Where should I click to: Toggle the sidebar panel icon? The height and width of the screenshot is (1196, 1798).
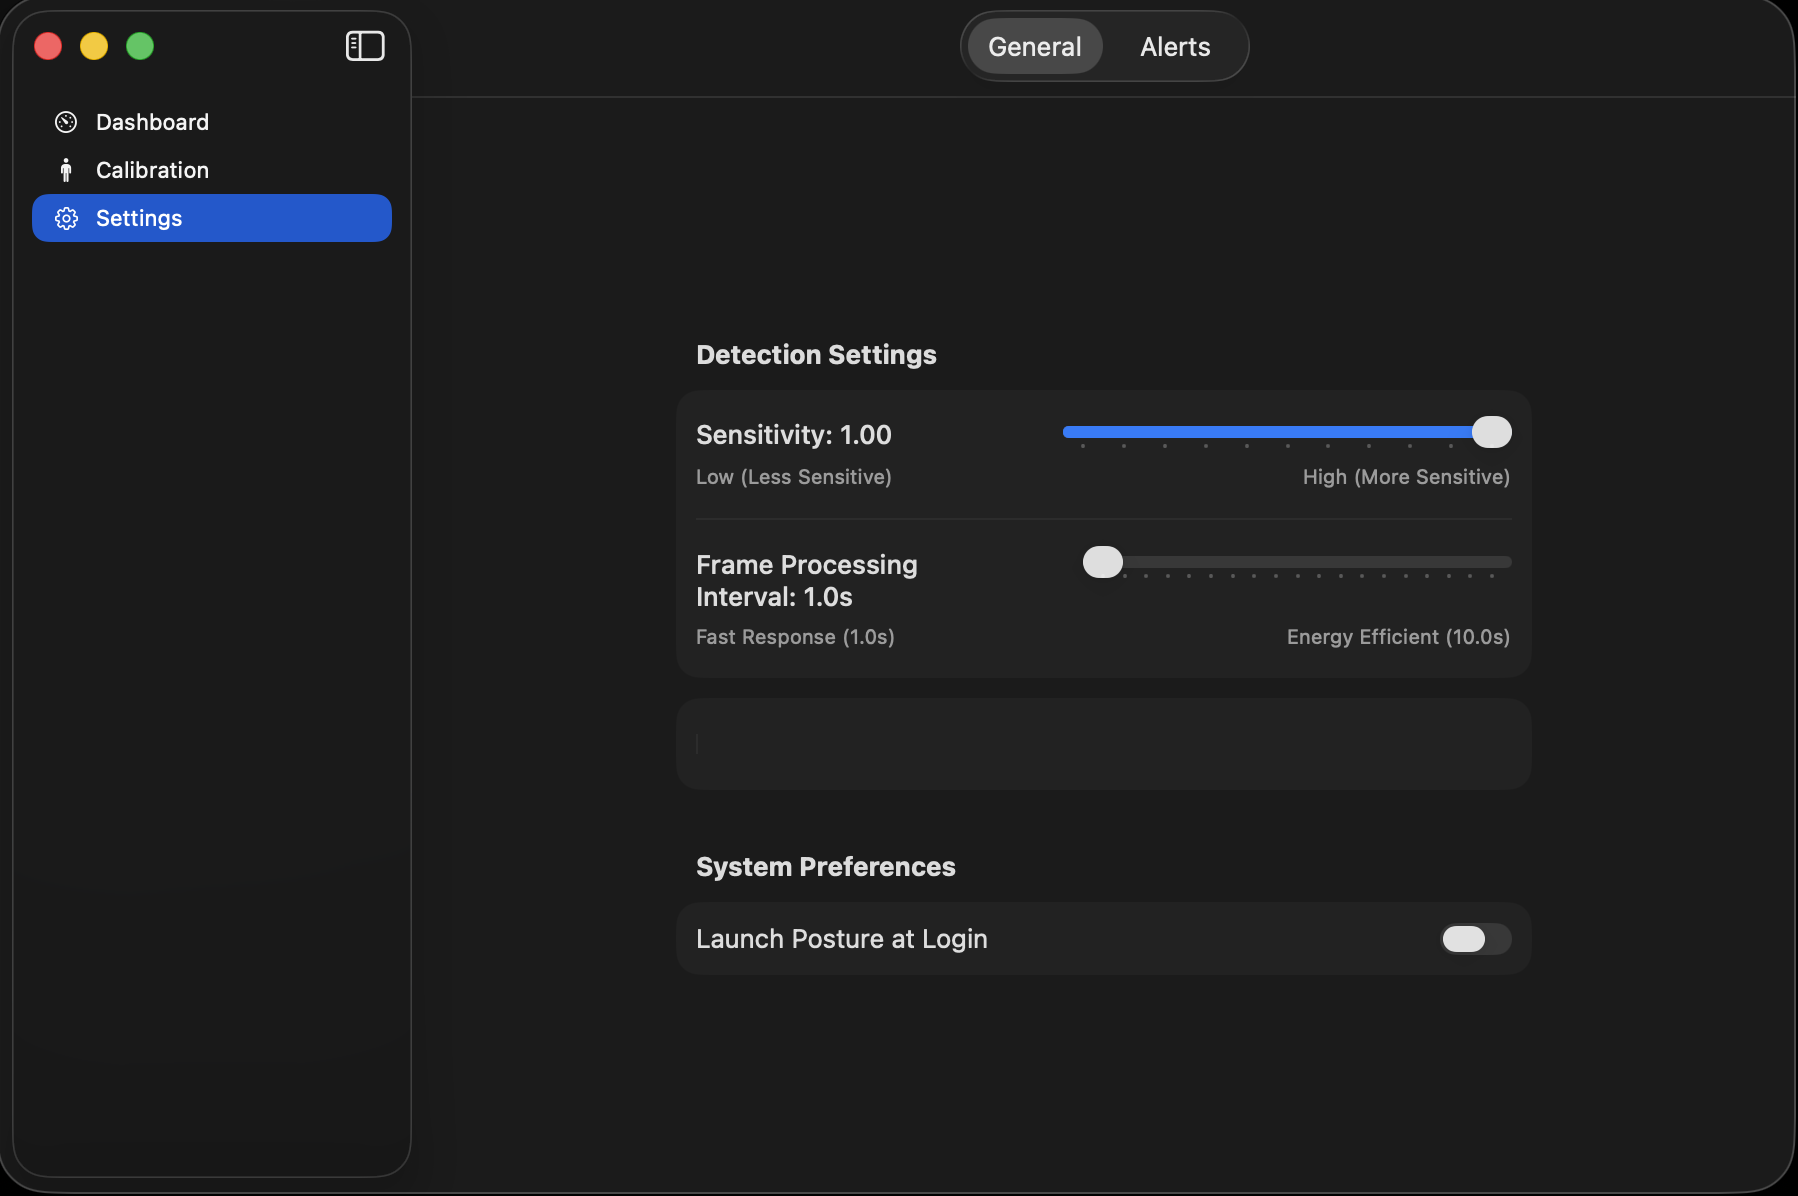pyautogui.click(x=365, y=46)
